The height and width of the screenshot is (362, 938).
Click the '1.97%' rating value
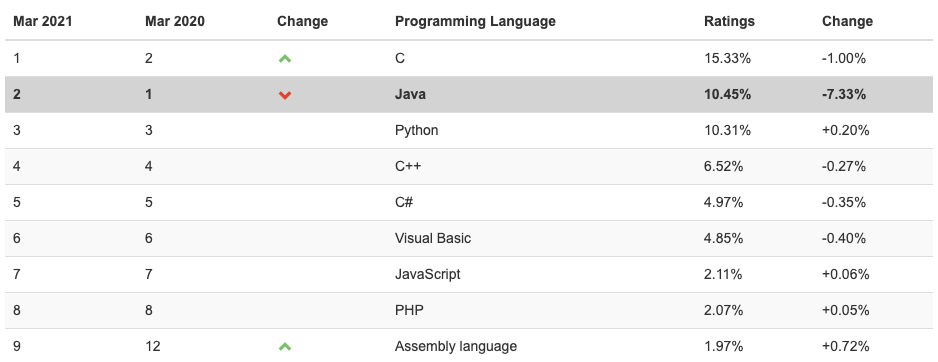724,346
